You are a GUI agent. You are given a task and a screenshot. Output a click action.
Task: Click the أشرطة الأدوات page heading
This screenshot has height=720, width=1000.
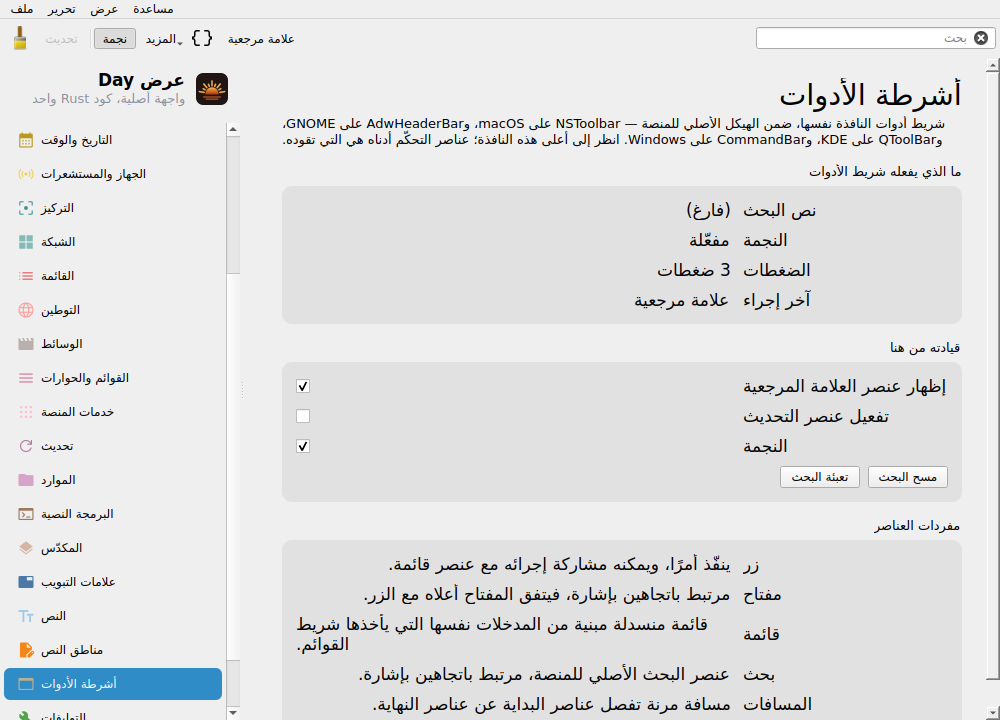870,95
